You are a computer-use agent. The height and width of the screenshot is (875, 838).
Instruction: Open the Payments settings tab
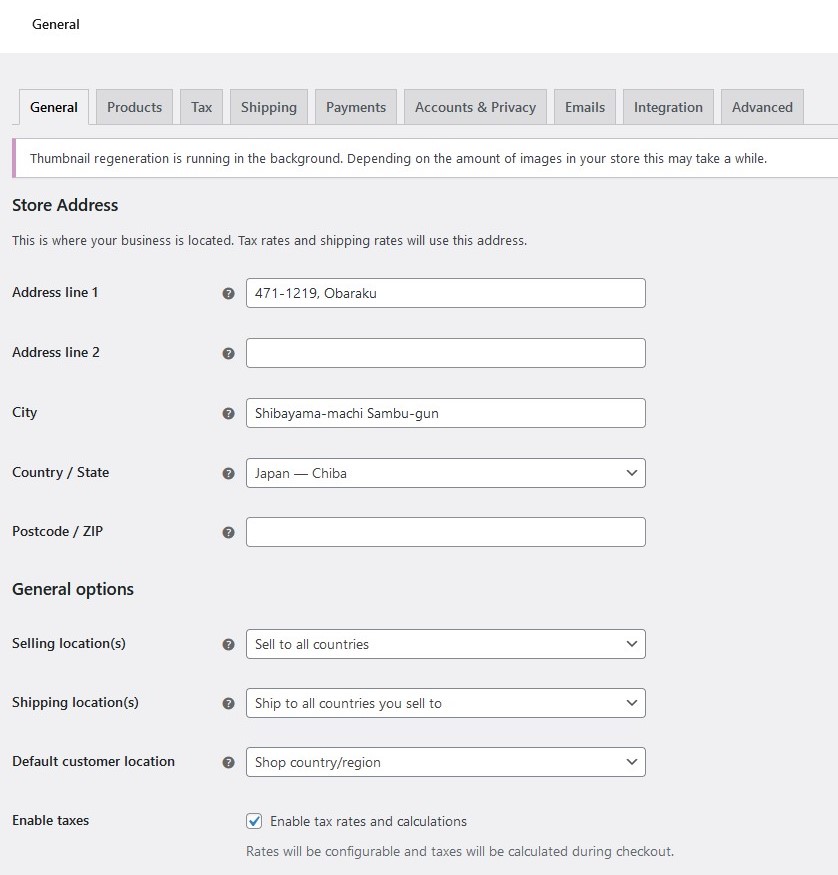pyautogui.click(x=356, y=106)
